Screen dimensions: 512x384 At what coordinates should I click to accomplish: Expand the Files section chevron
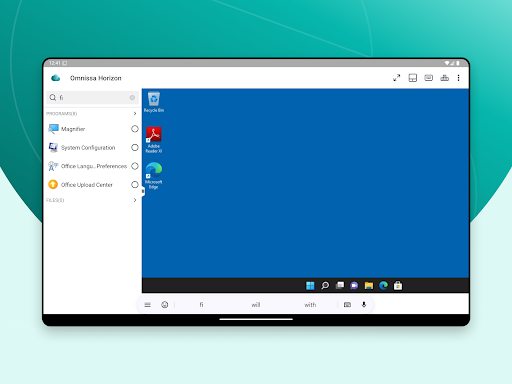tap(135, 200)
